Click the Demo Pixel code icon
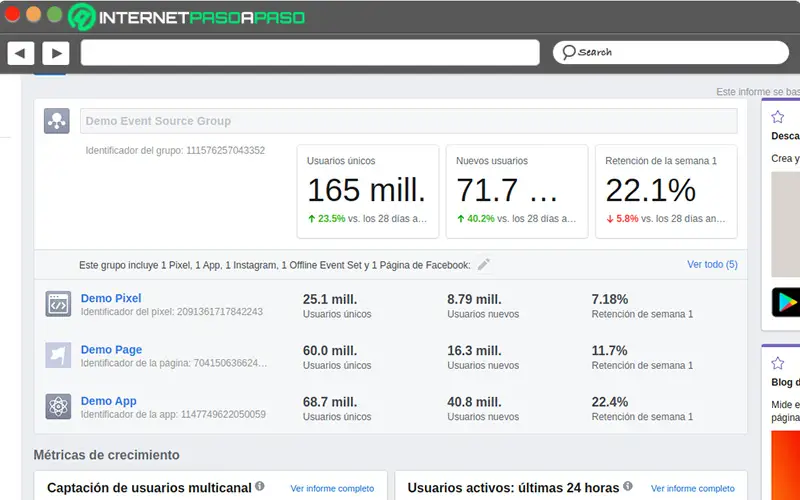Screen dimensions: 800x500 (58, 304)
